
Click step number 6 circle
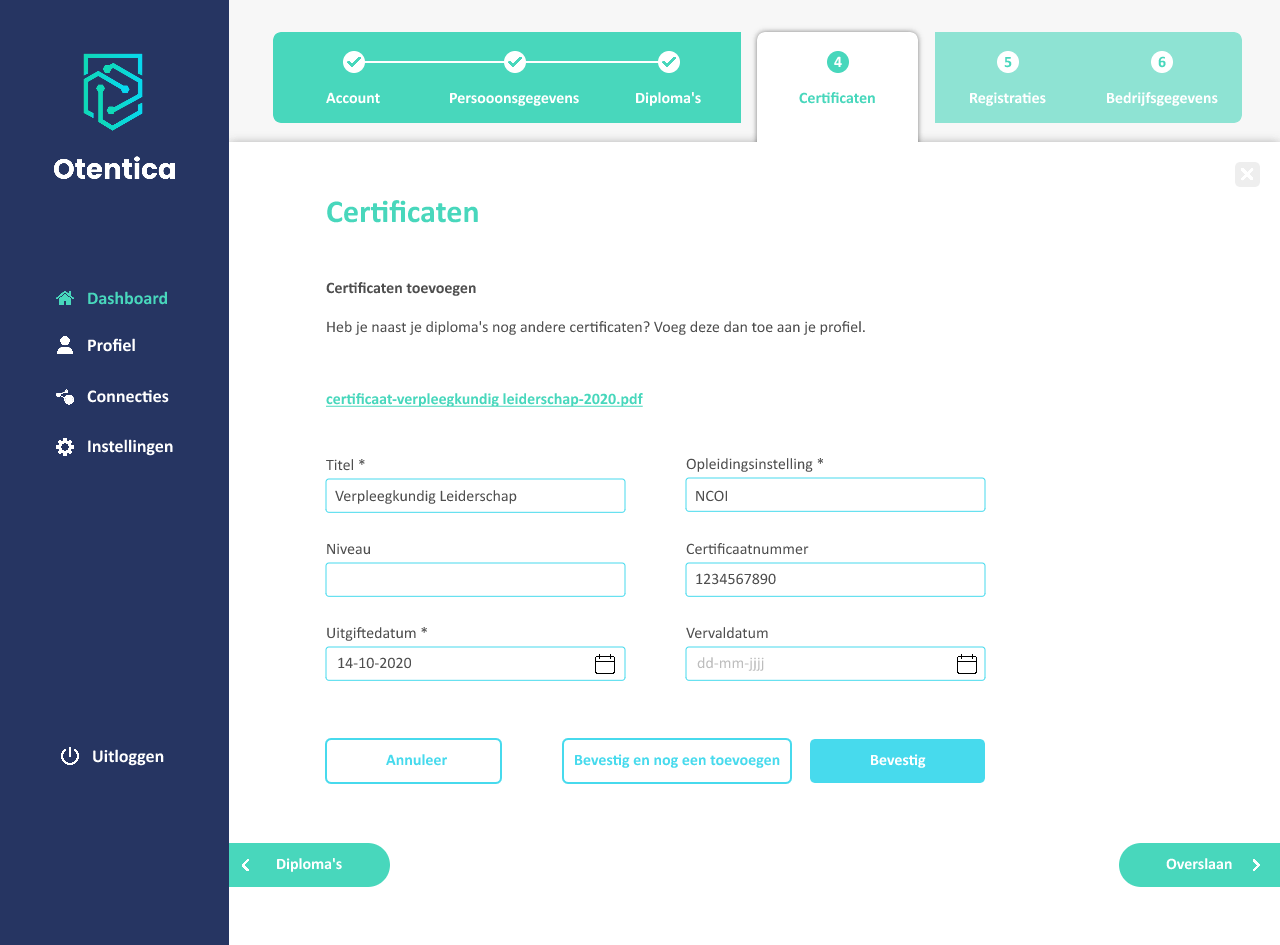coord(1162,62)
